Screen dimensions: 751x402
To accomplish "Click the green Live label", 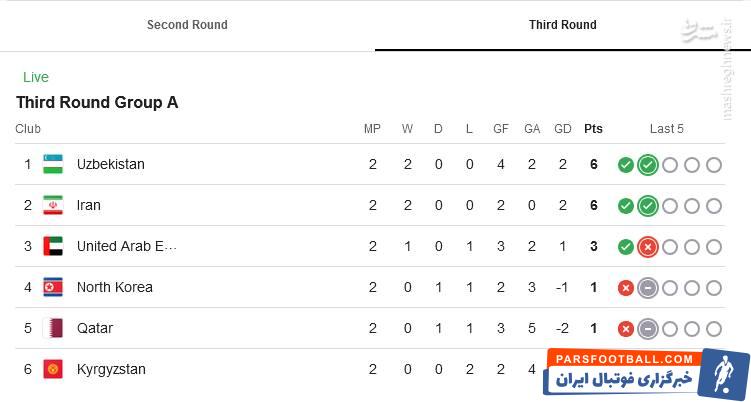I will [x=36, y=77].
